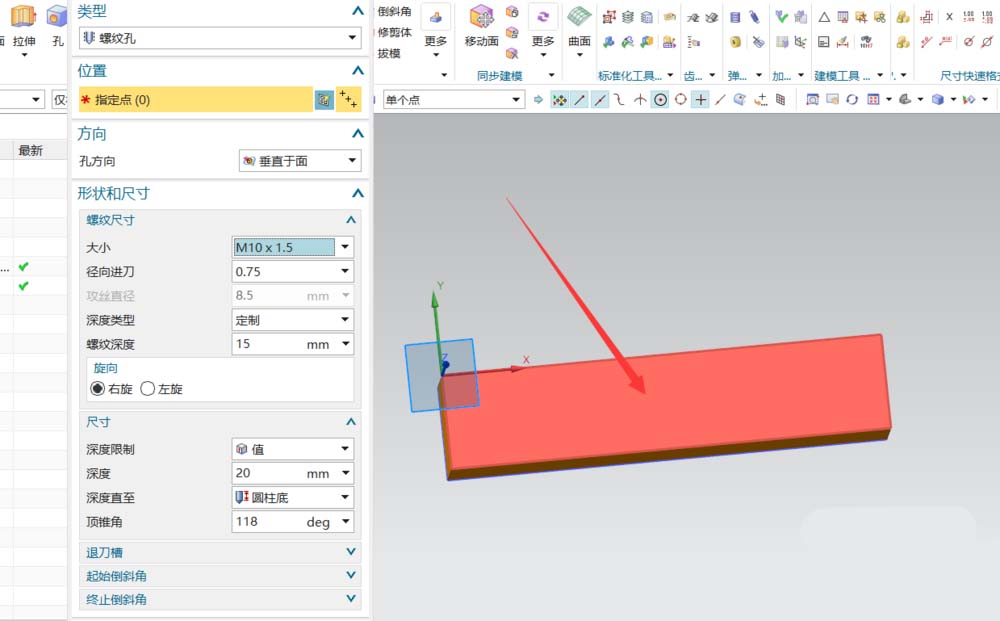Collapse the 方向 section

coord(358,133)
